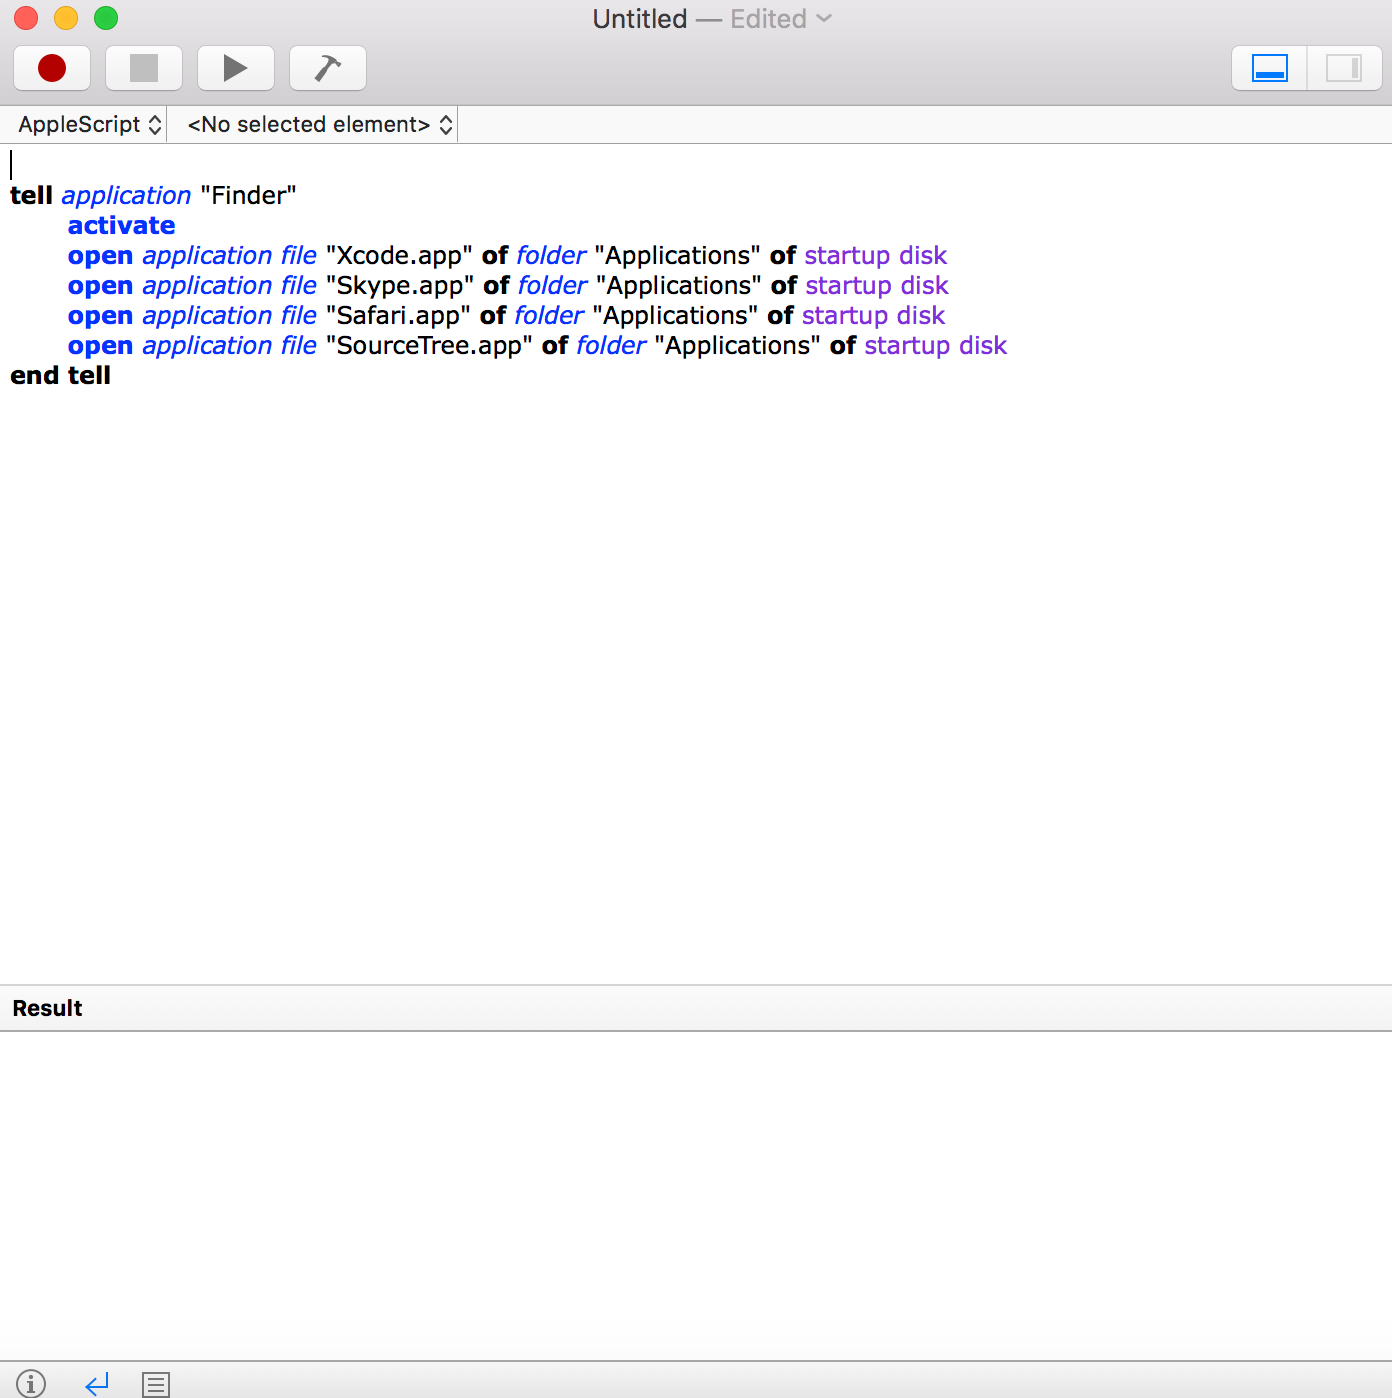1392x1398 pixels.
Task: Click the "SourceTree.app" string in script
Action: click(x=429, y=346)
